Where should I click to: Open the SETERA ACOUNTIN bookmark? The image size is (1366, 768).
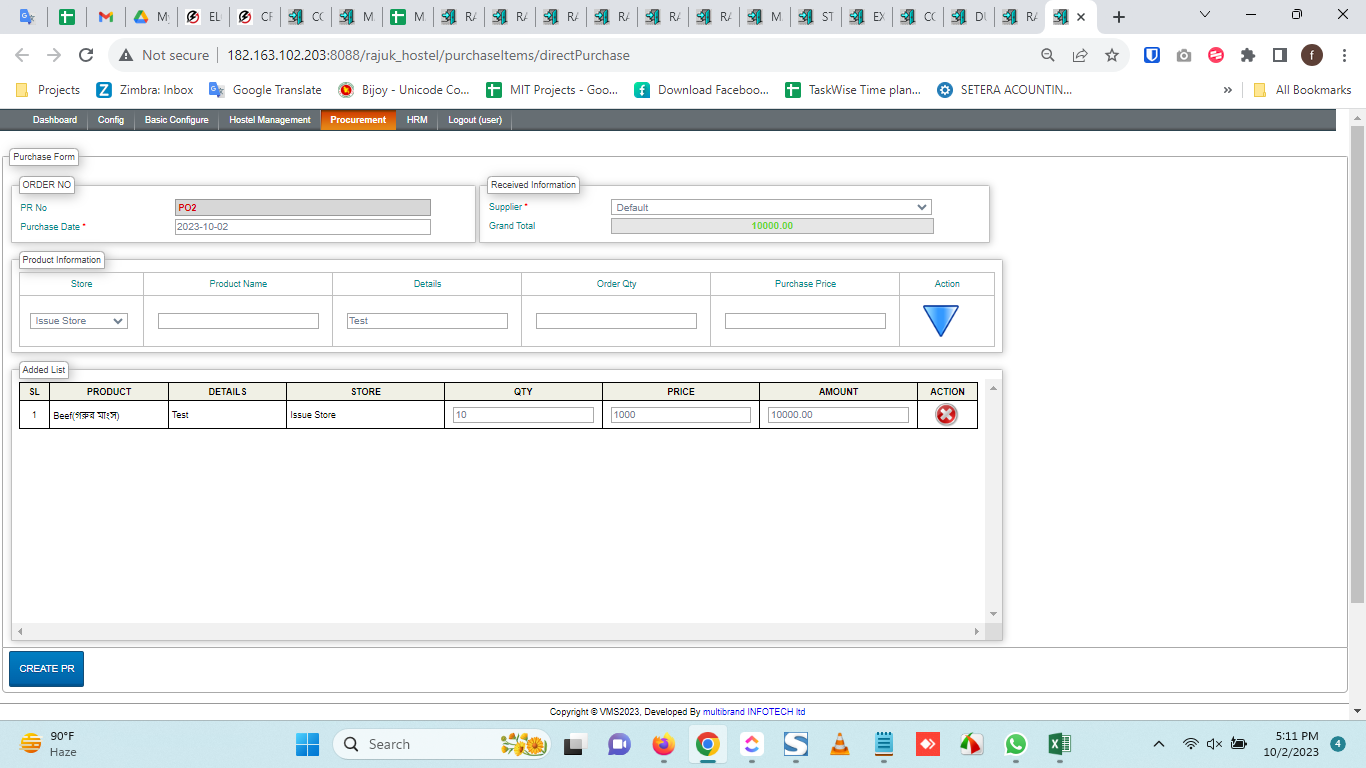click(1004, 90)
